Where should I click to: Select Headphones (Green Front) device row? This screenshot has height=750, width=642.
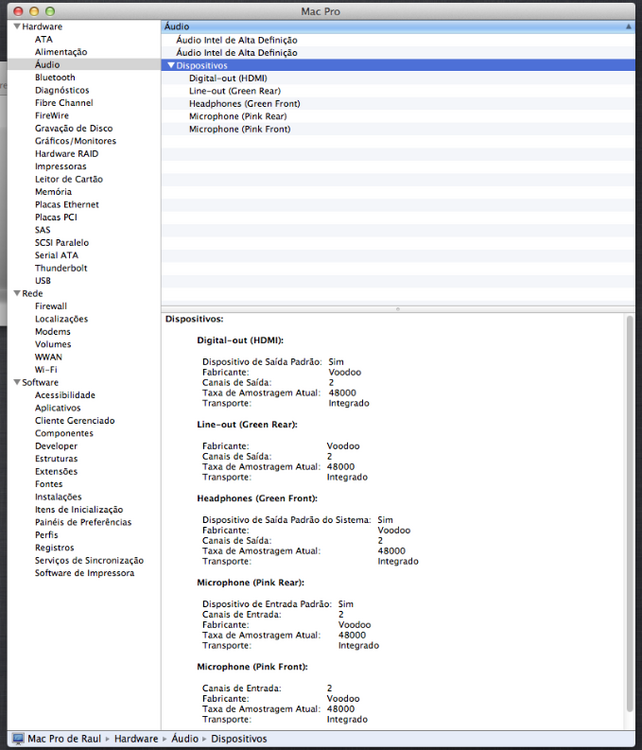398,103
